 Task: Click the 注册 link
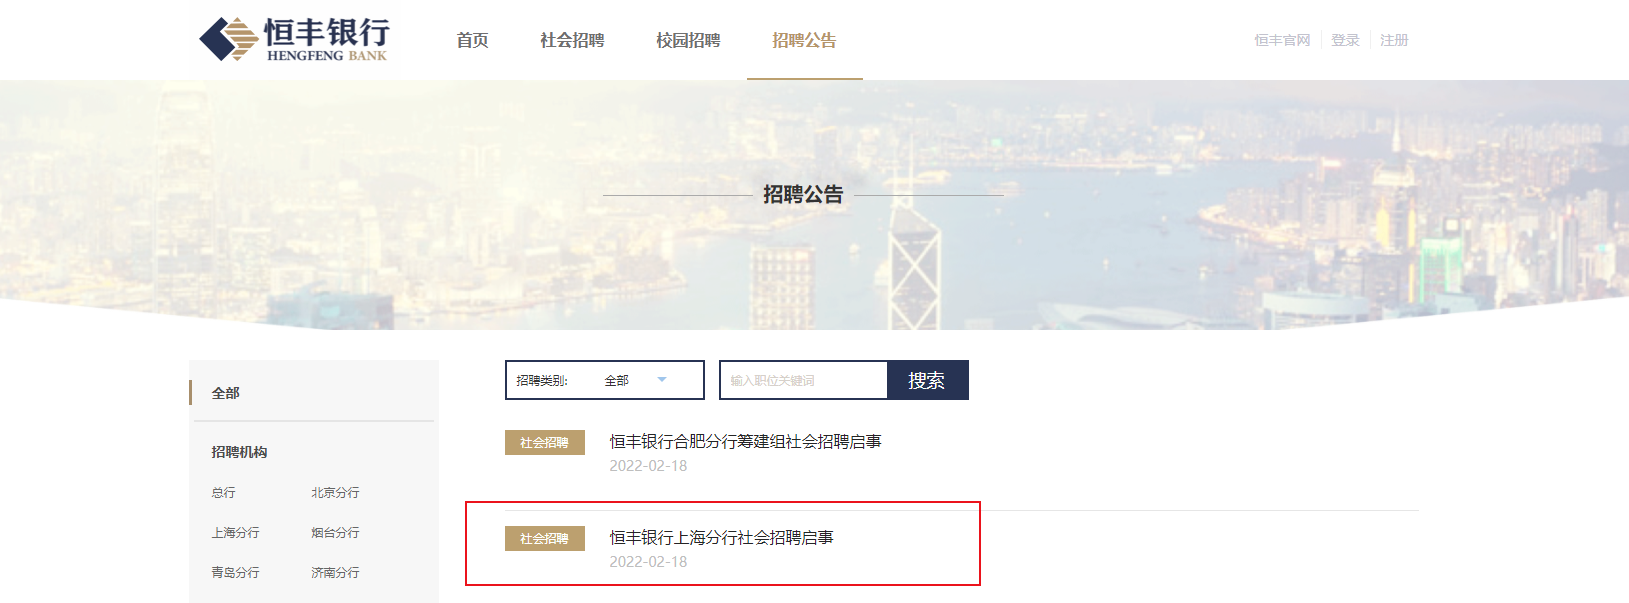[x=1394, y=40]
